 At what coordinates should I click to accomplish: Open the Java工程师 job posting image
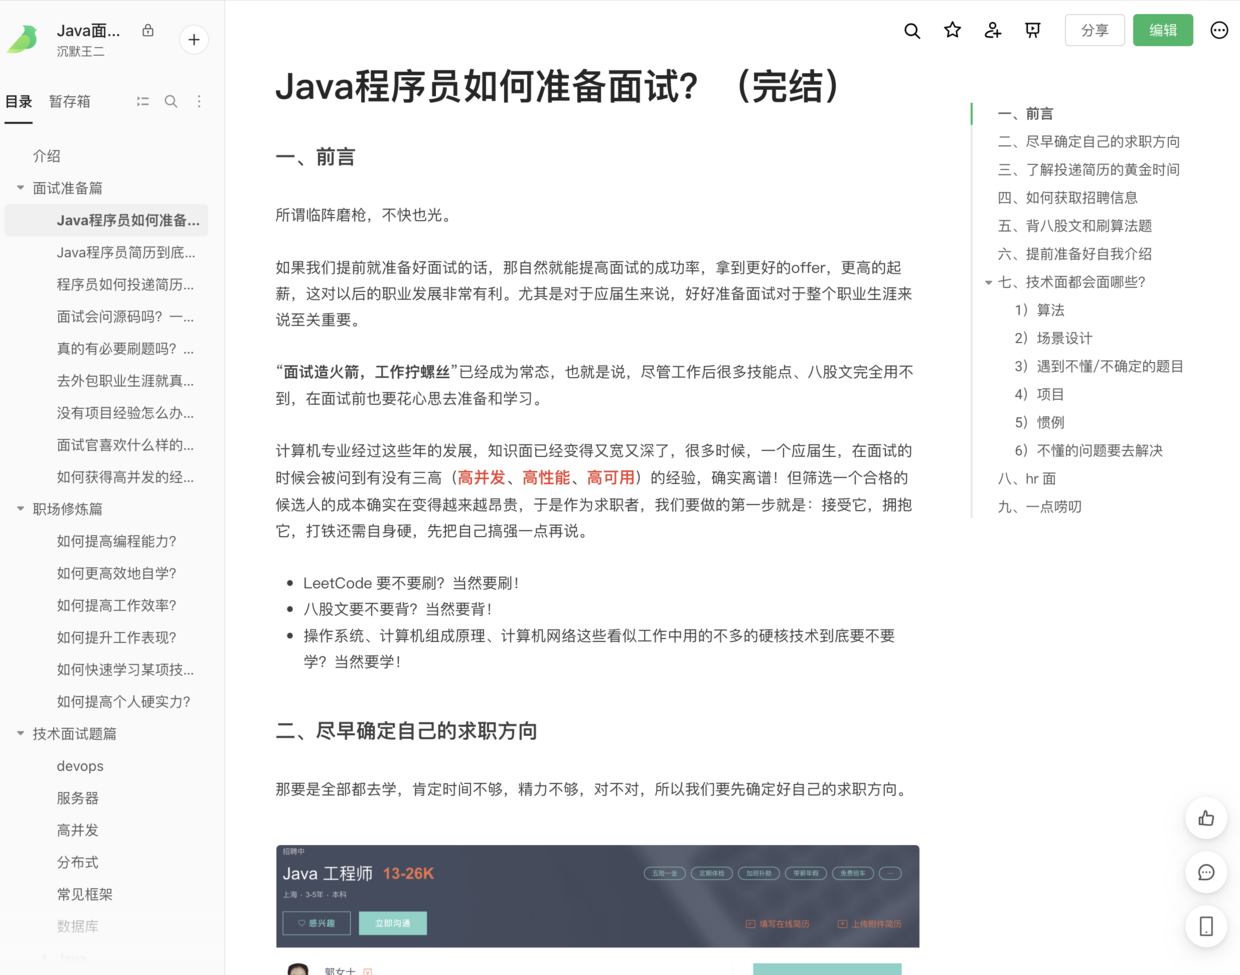tap(597, 895)
